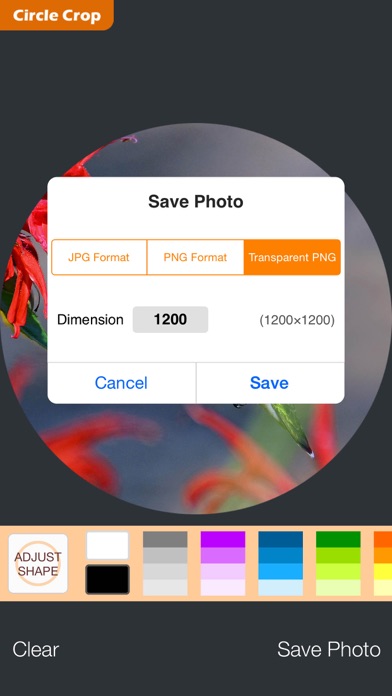Click the Dimension 1200 field
Image resolution: width=392 pixels, height=696 pixels.
coord(170,320)
